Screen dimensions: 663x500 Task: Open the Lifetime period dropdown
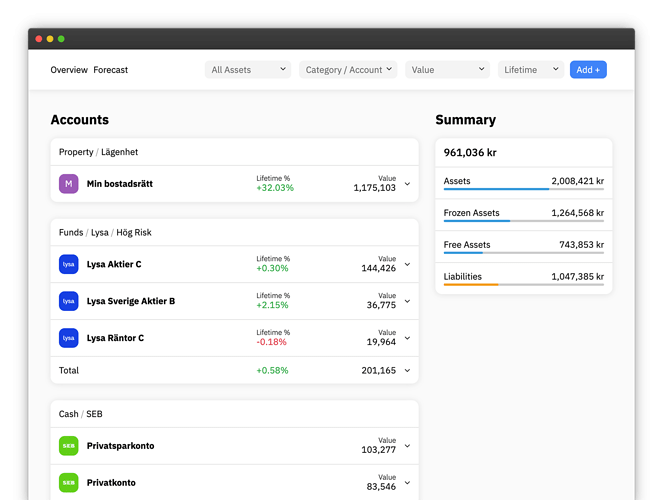pyautogui.click(x=530, y=70)
